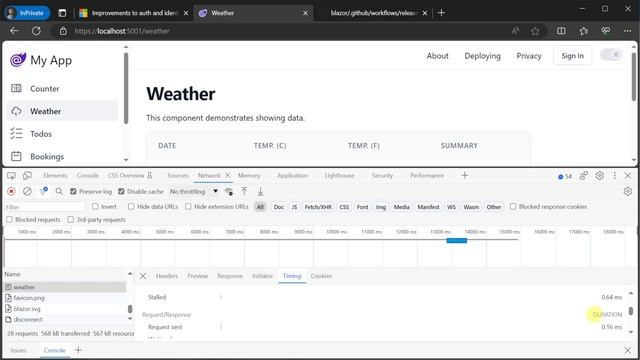Screen dimensions: 640x360
Task: Select the blazor.svg request
Action: [x=65, y=309]
